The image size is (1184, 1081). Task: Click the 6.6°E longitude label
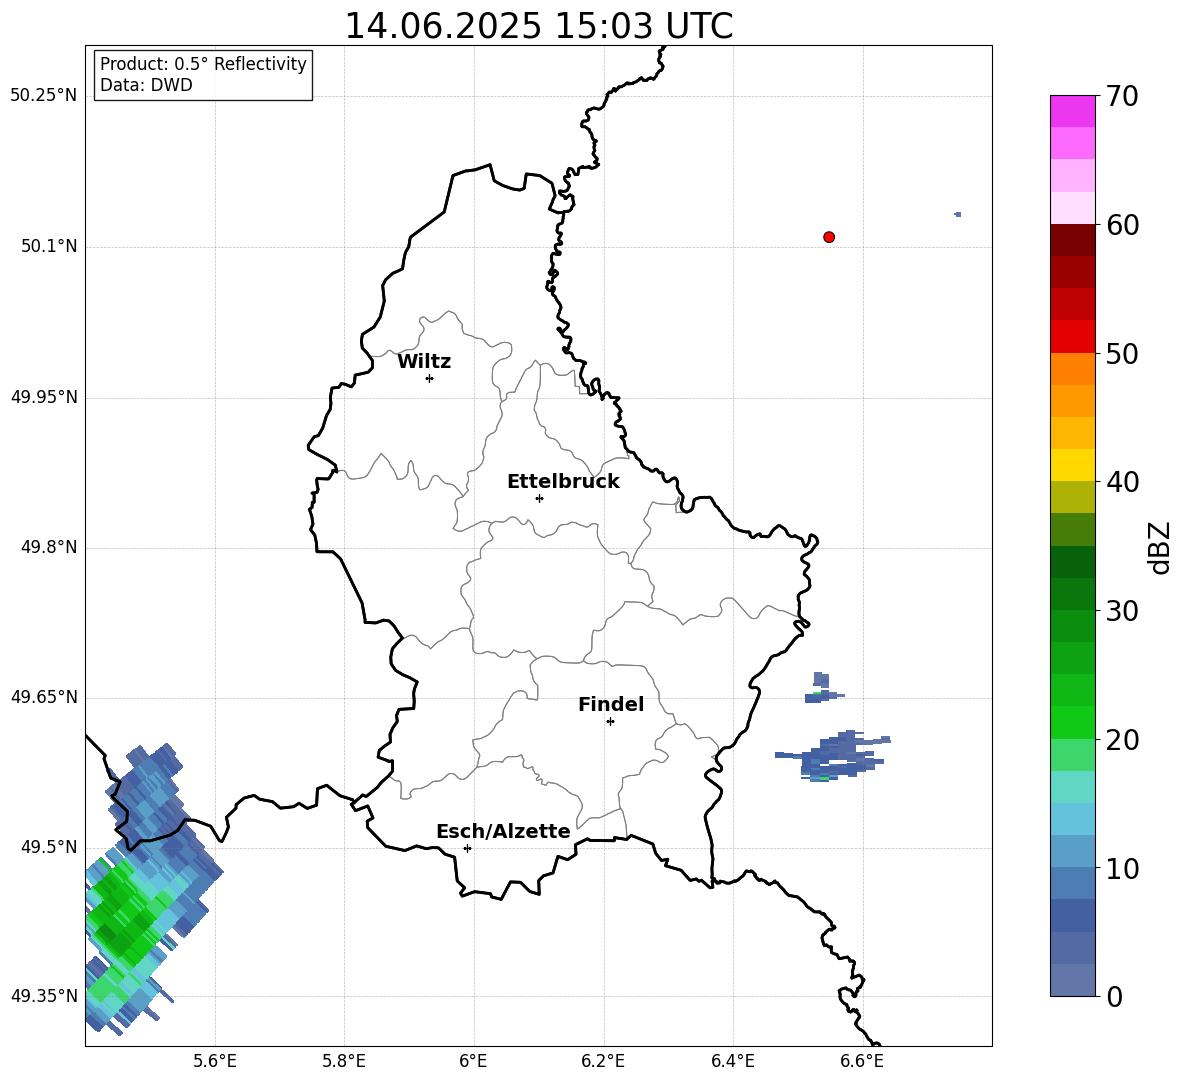pyautogui.click(x=862, y=1061)
